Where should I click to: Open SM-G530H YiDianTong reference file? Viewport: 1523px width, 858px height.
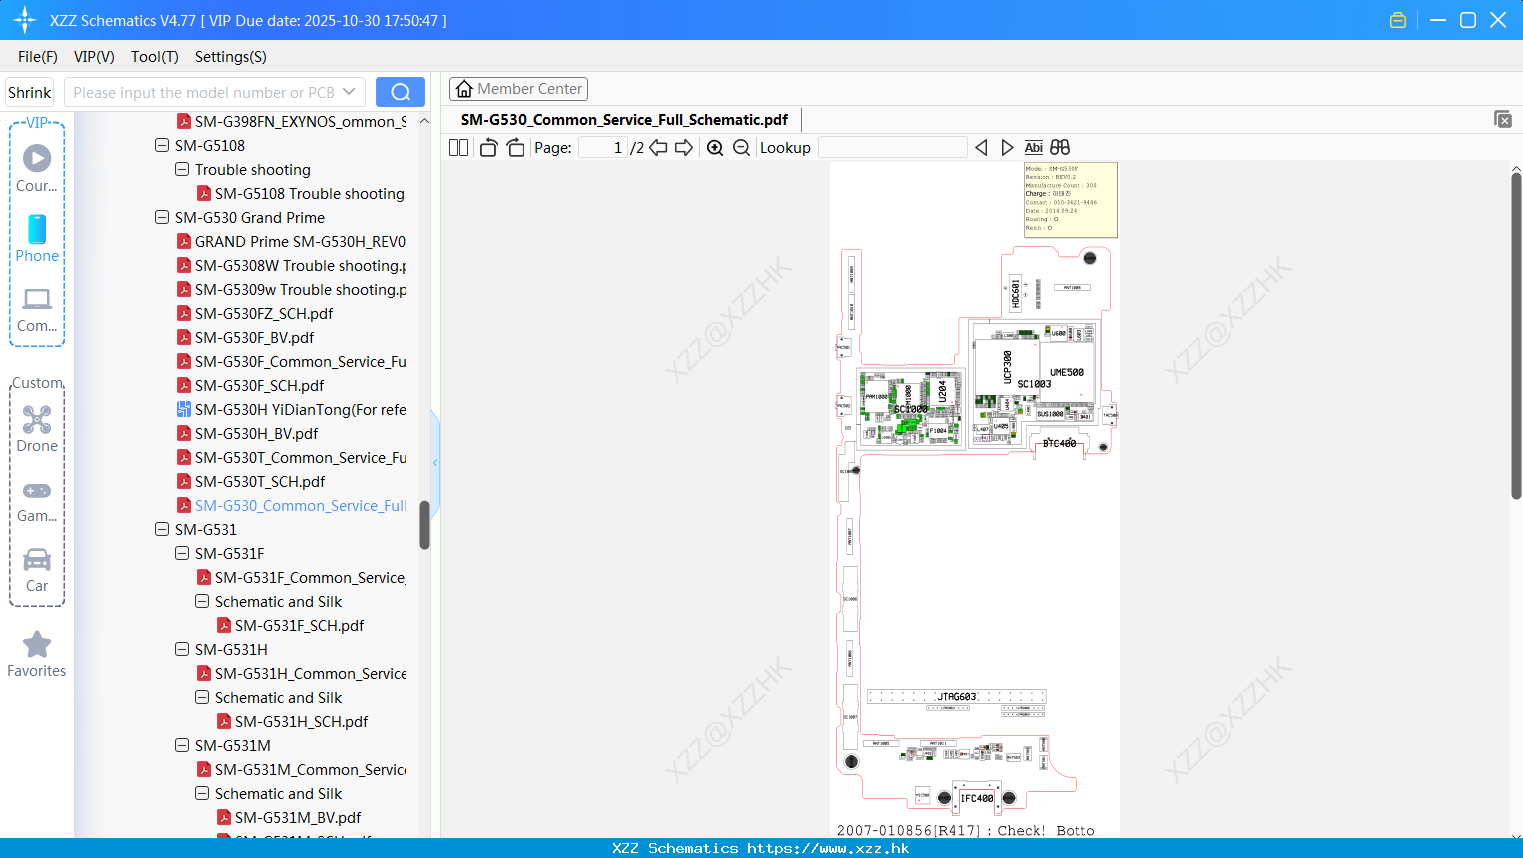[291, 409]
